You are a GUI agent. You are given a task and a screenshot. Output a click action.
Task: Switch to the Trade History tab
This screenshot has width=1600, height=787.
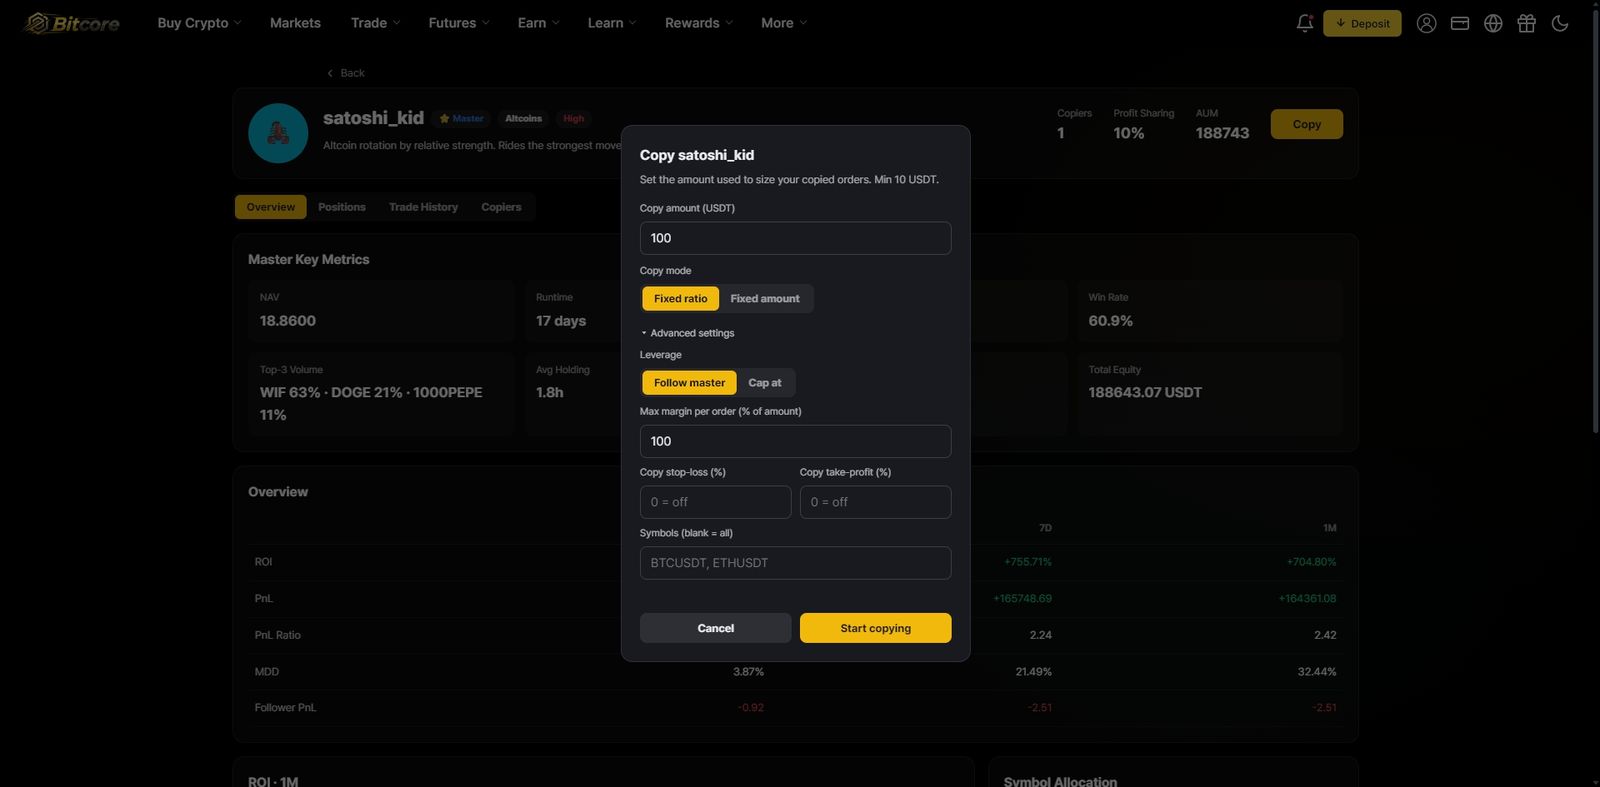click(x=423, y=207)
